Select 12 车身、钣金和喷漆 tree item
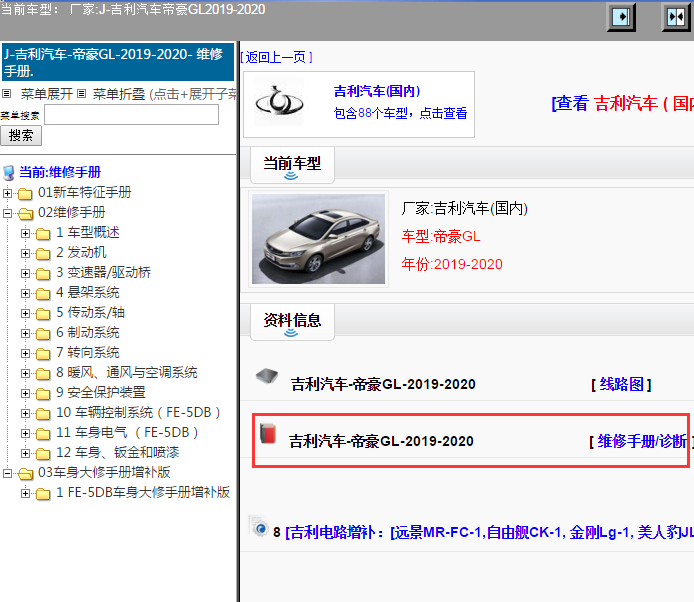Viewport: 694px width, 602px height. [117, 452]
